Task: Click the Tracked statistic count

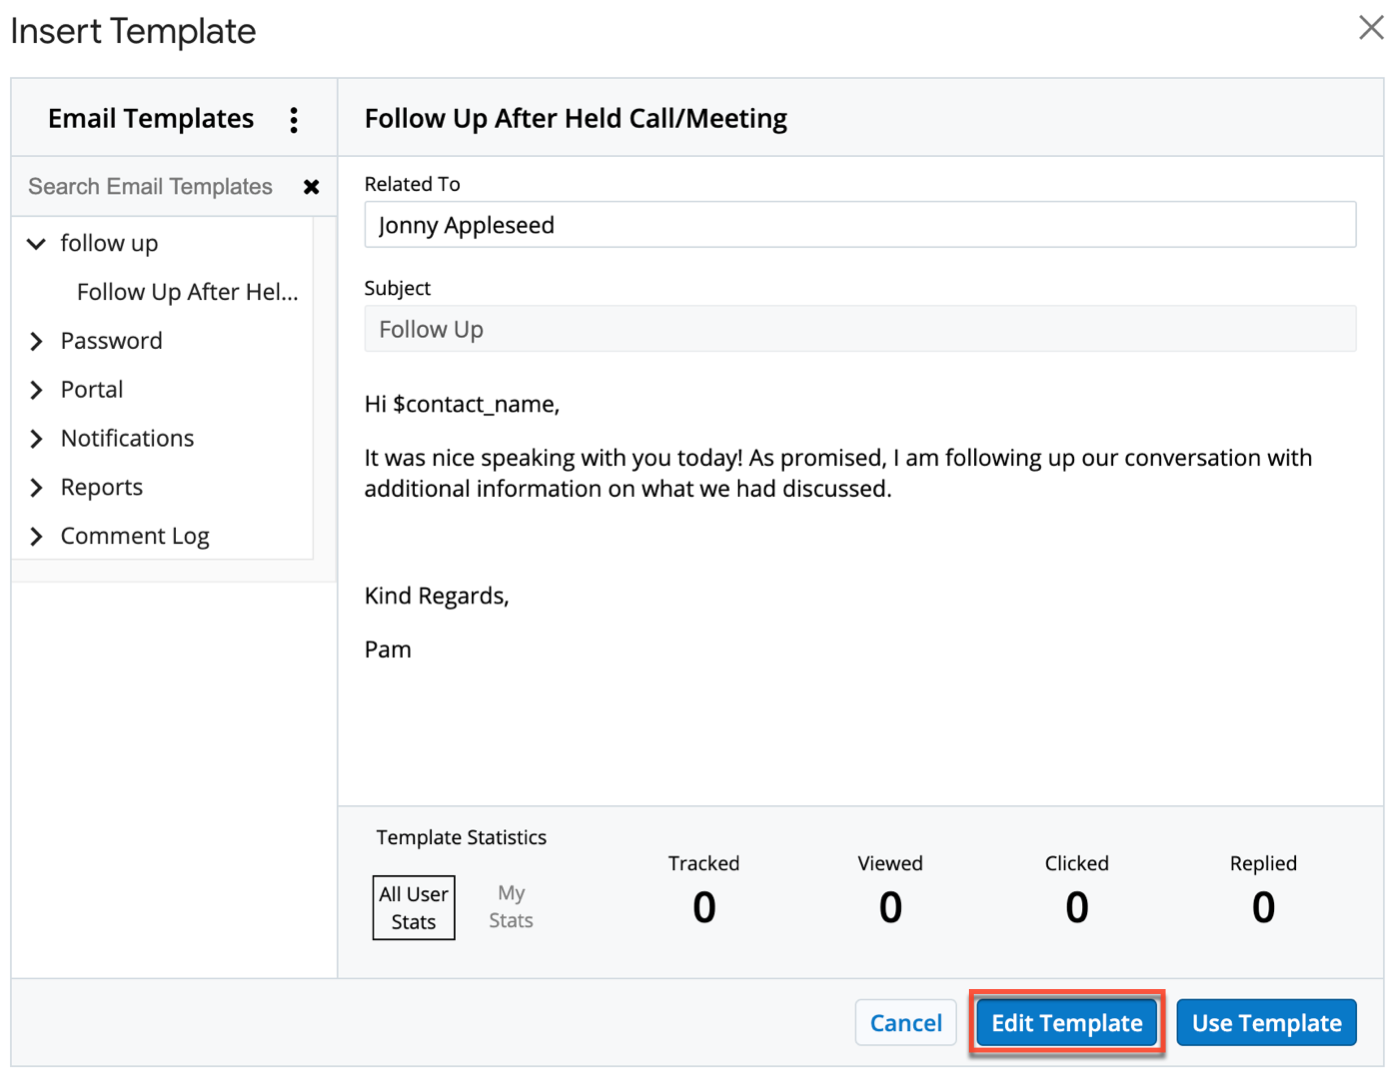Action: (704, 907)
